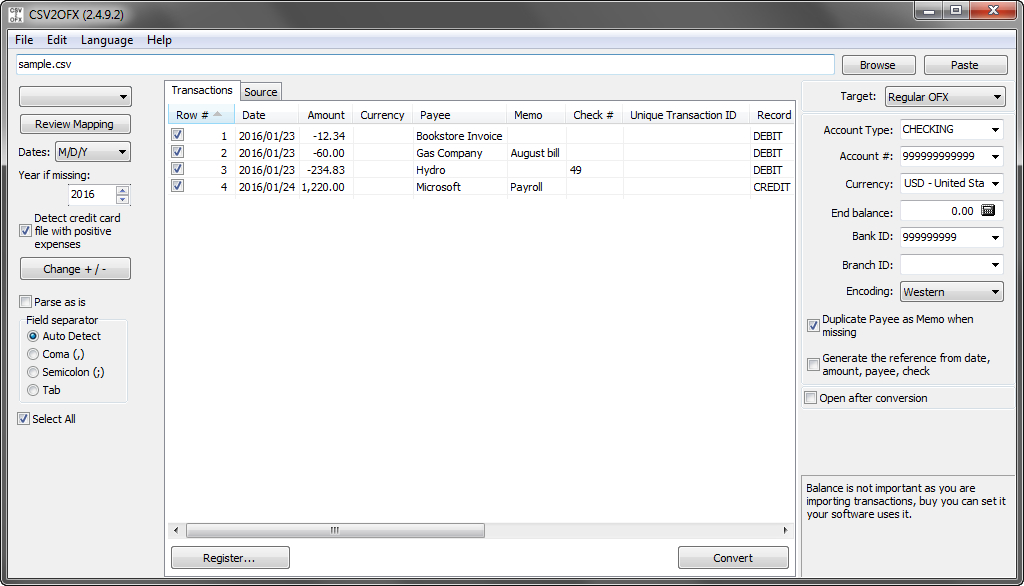Click the Paste button
The width and height of the screenshot is (1024, 586).
point(965,65)
